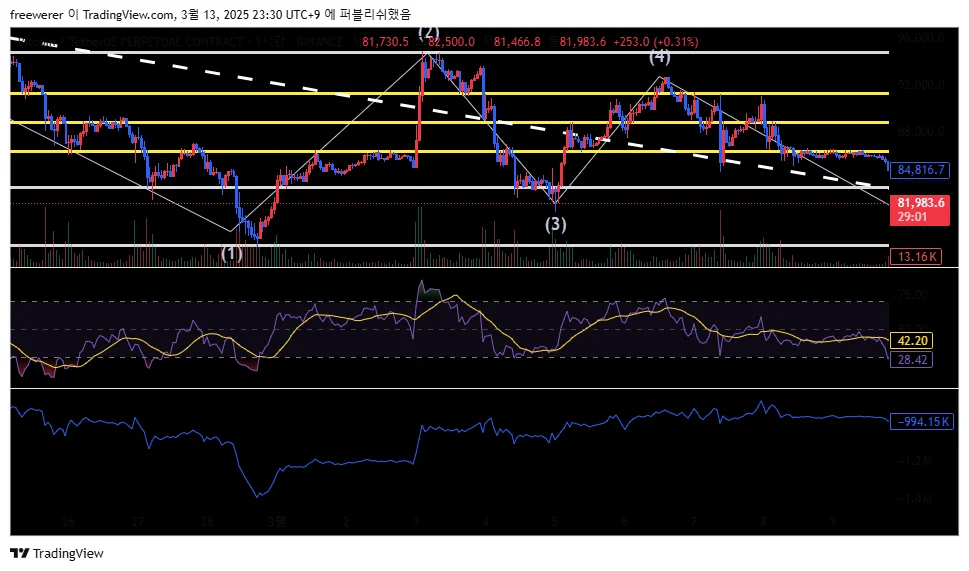Click the blue 84,816.7 price tag

pyautogui.click(x=920, y=169)
